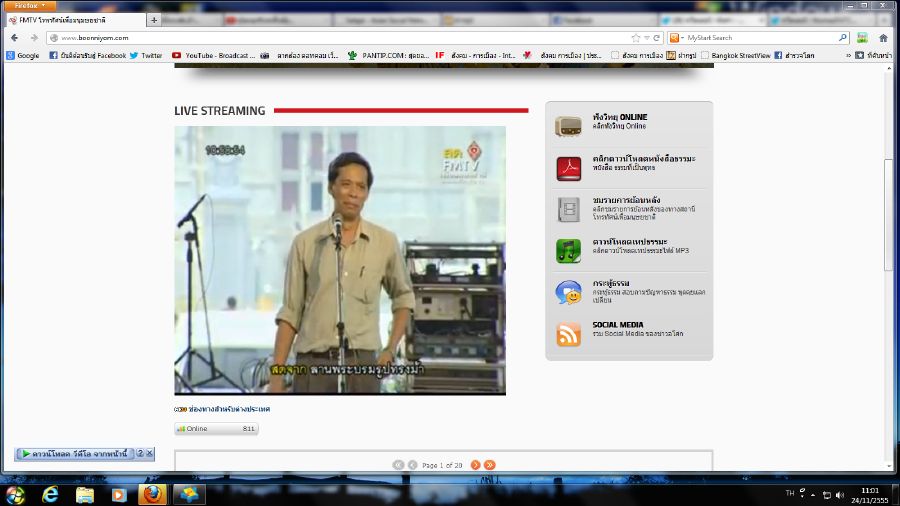Image resolution: width=900 pixels, height=506 pixels.
Task: Click the question mark on download bar
Action: point(140,453)
